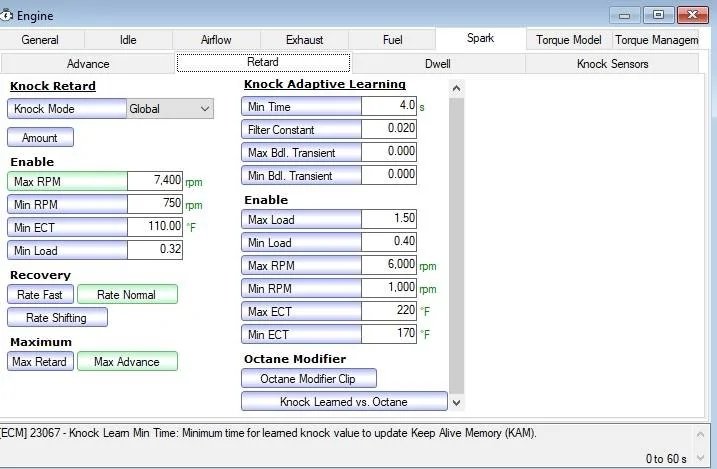Edit Adaptive Learning Max RPM value 6,000
The height and width of the screenshot is (469, 717).
389,265
